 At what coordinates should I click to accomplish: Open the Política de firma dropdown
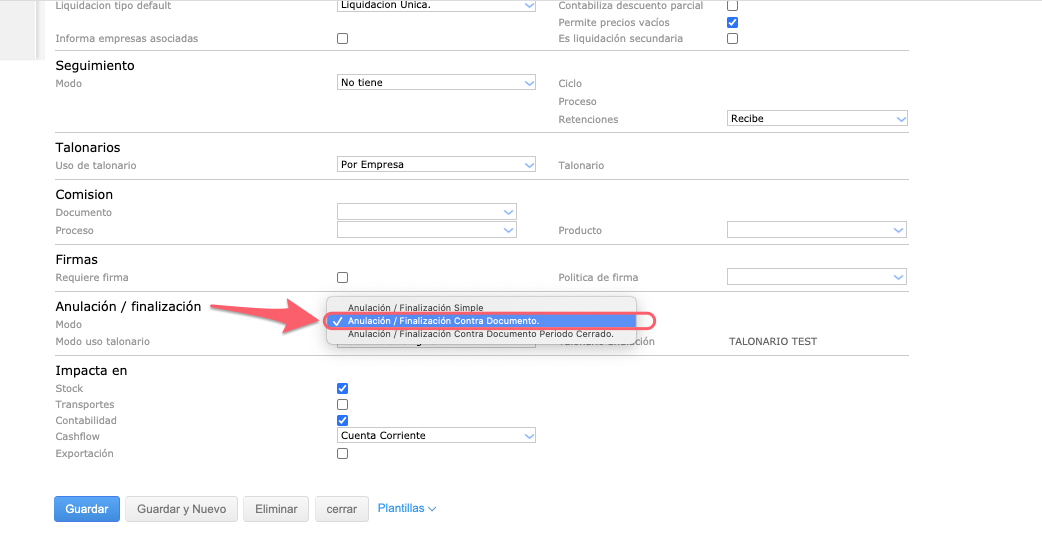click(817, 277)
